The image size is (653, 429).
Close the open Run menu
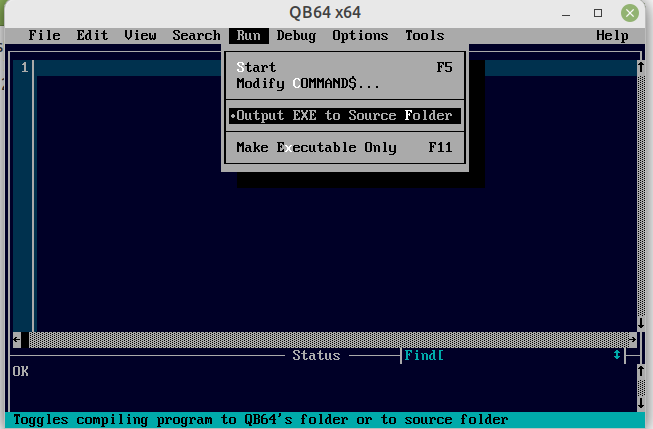pos(249,36)
